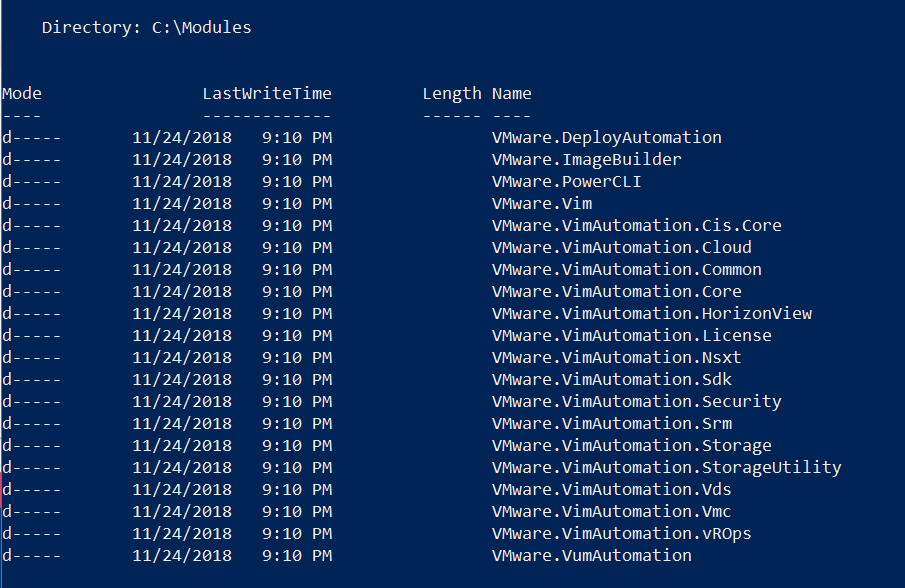Select the VMware.Vim folder name
Screen dimensions: 905x588
point(542,204)
